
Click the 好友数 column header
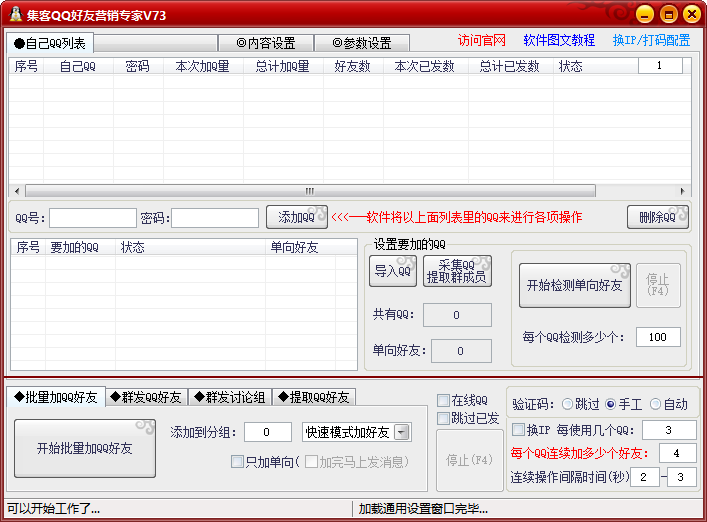click(x=353, y=66)
